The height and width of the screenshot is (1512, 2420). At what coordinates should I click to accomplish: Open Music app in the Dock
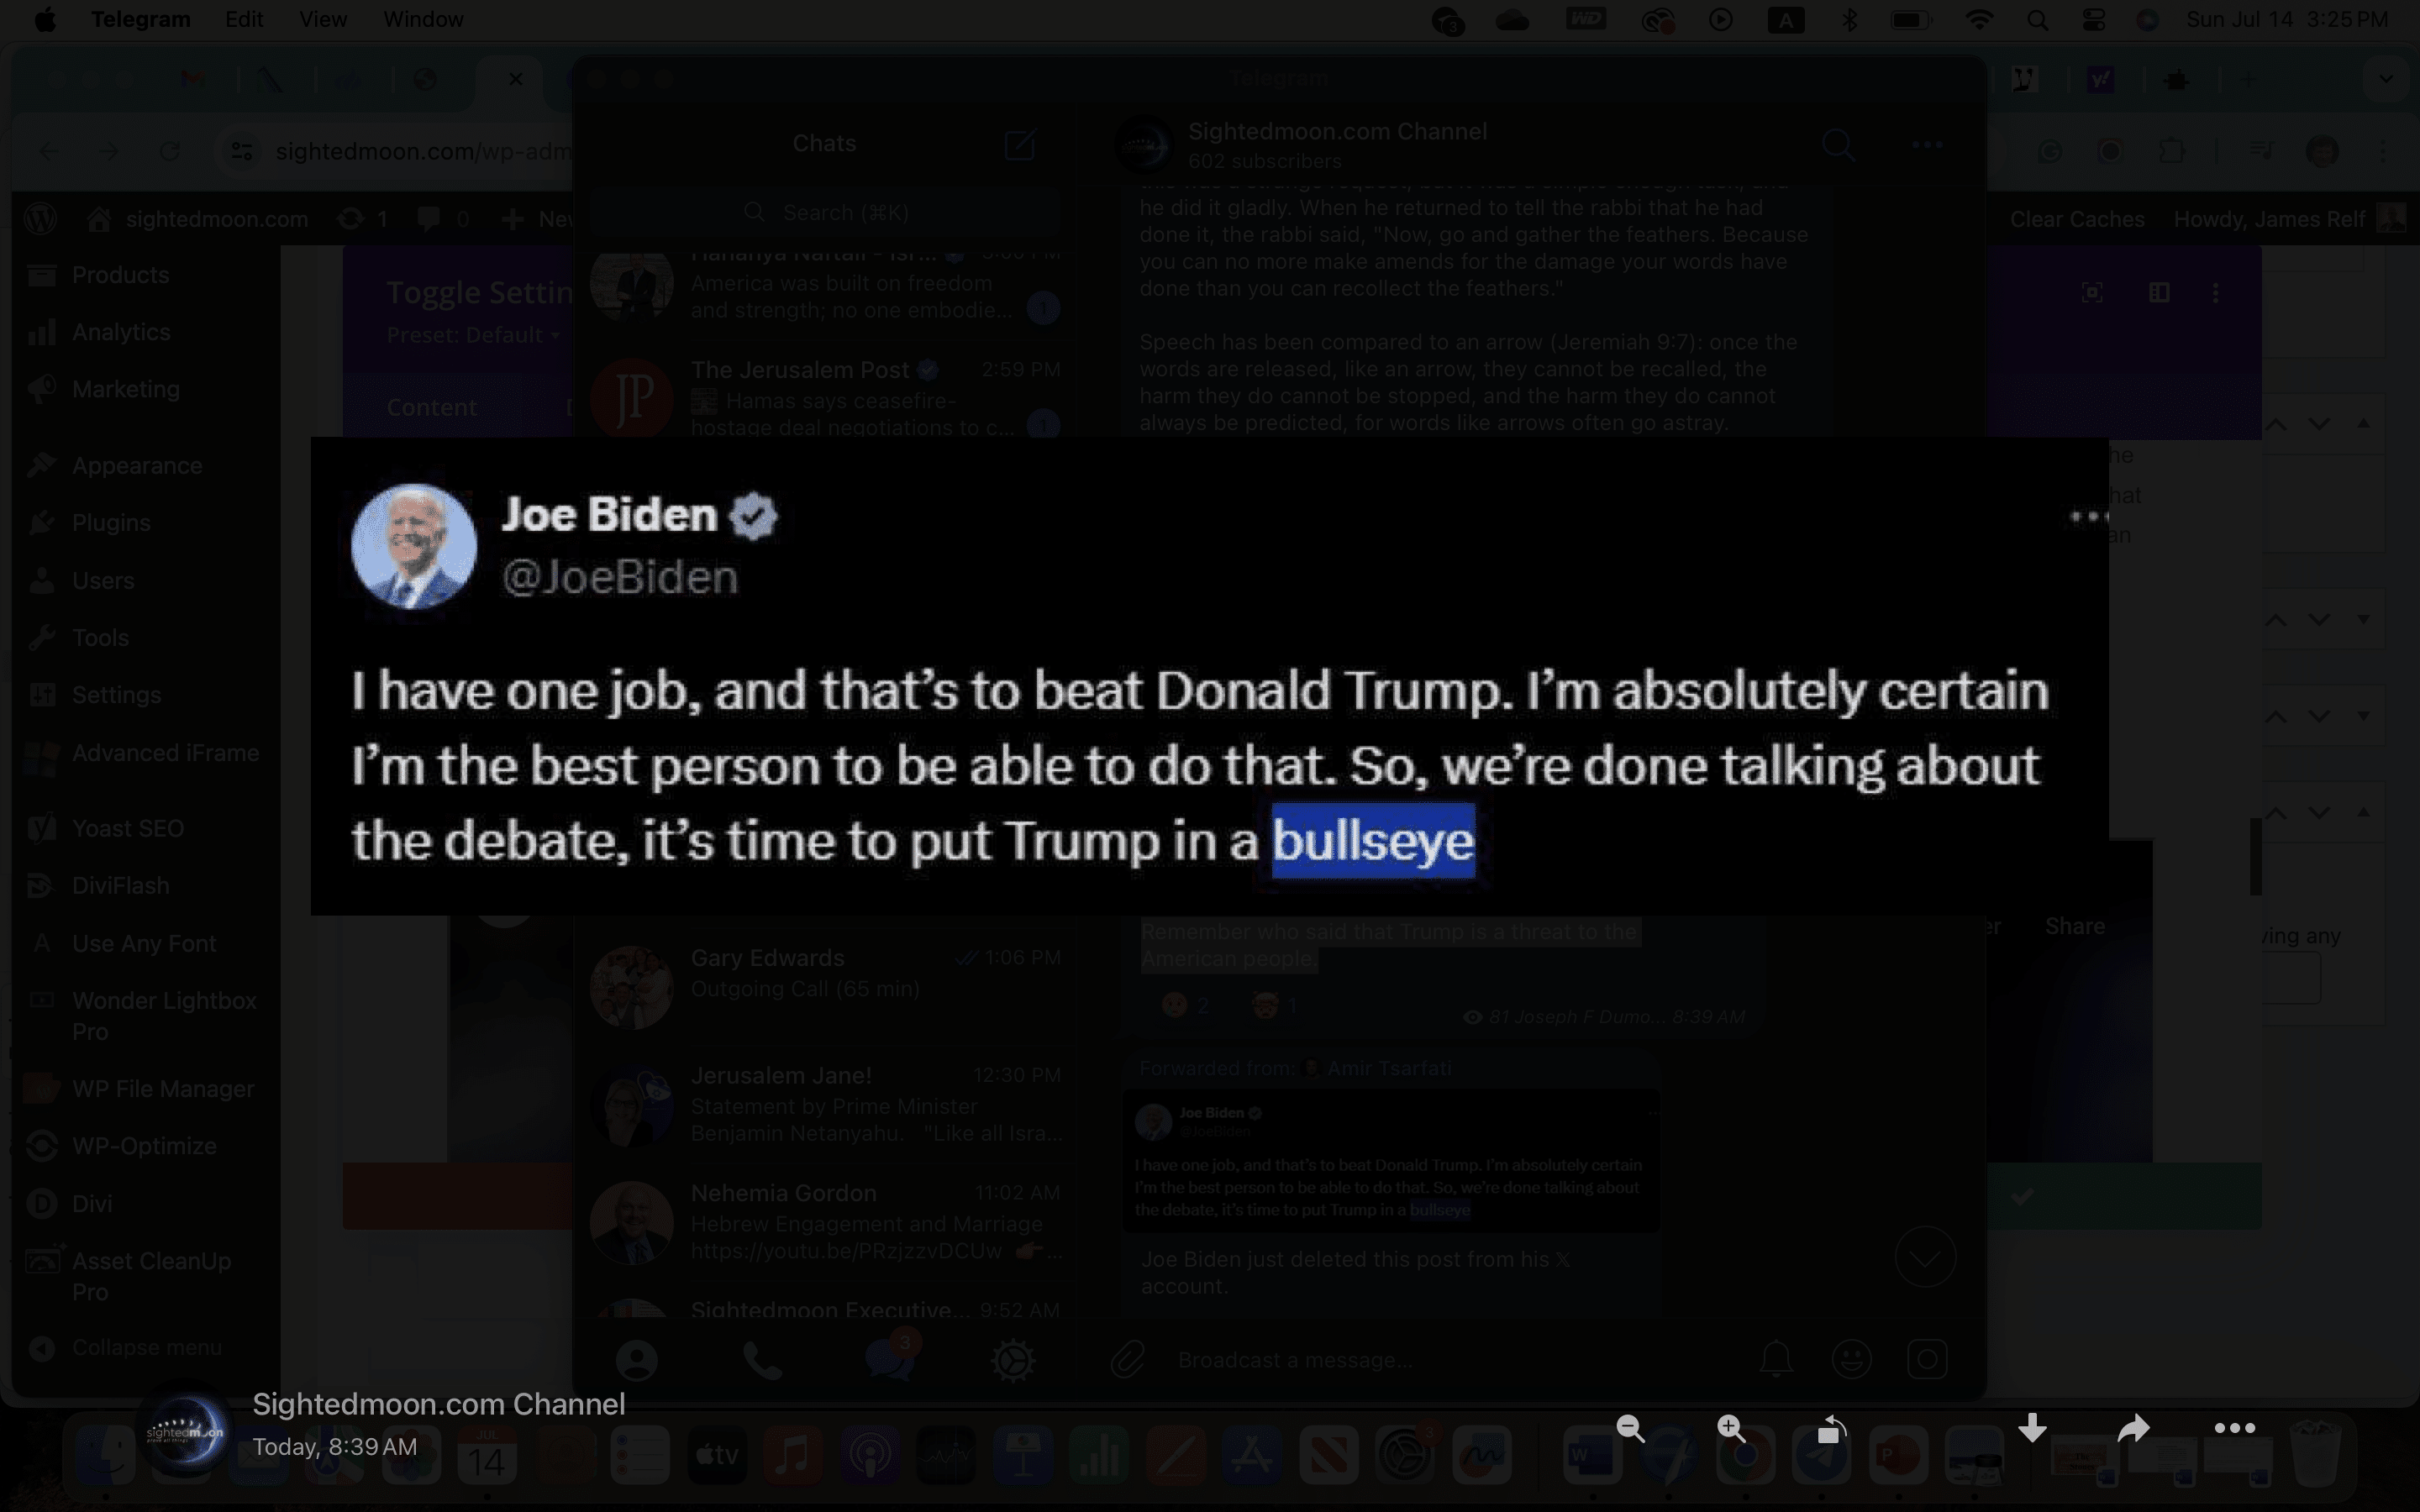793,1456
